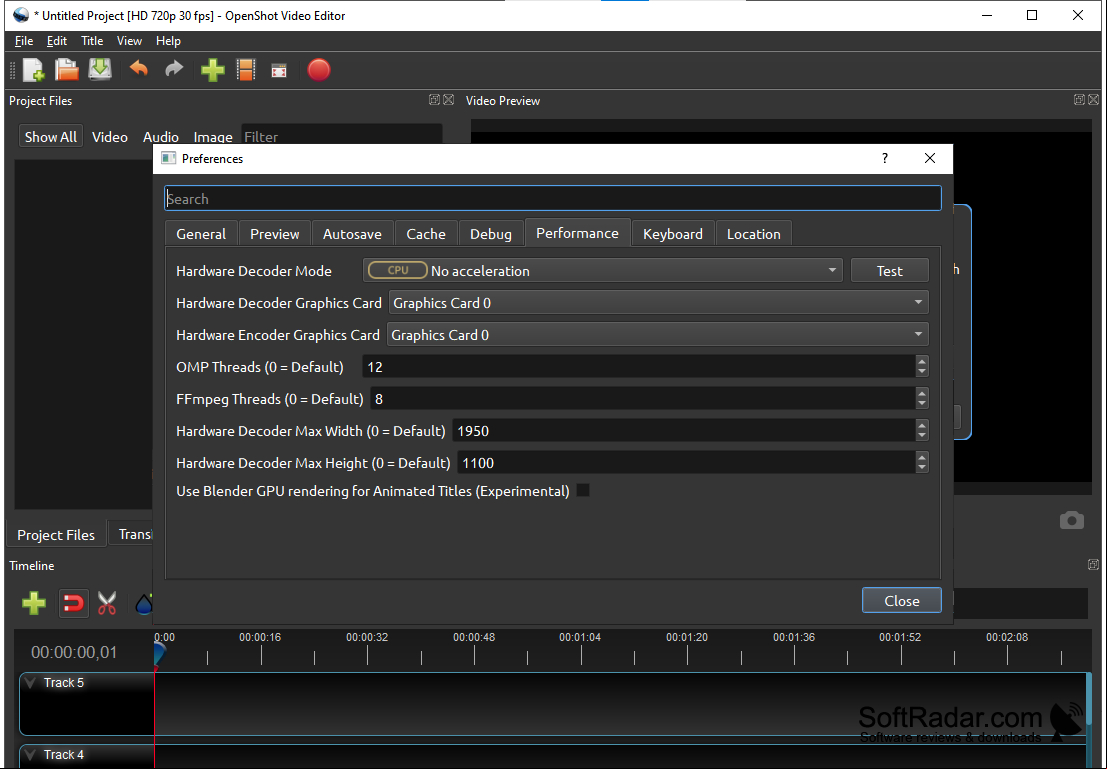Click the 00:00:32 mark on timeline ruler

(367, 637)
